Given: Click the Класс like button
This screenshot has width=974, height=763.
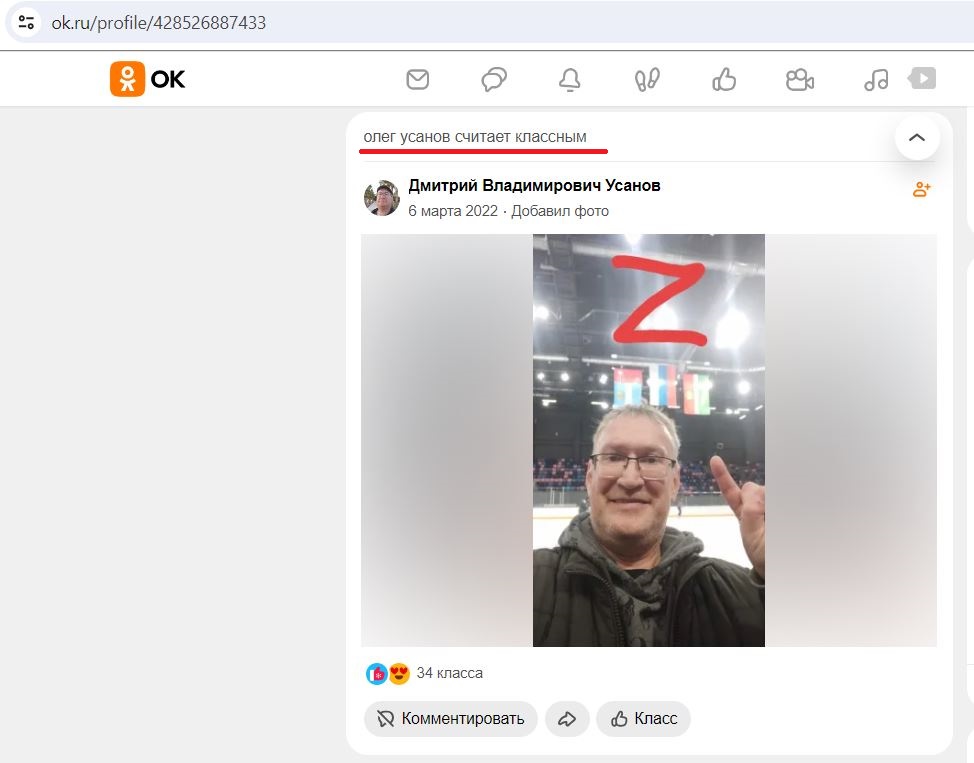Looking at the screenshot, I should point(644,719).
